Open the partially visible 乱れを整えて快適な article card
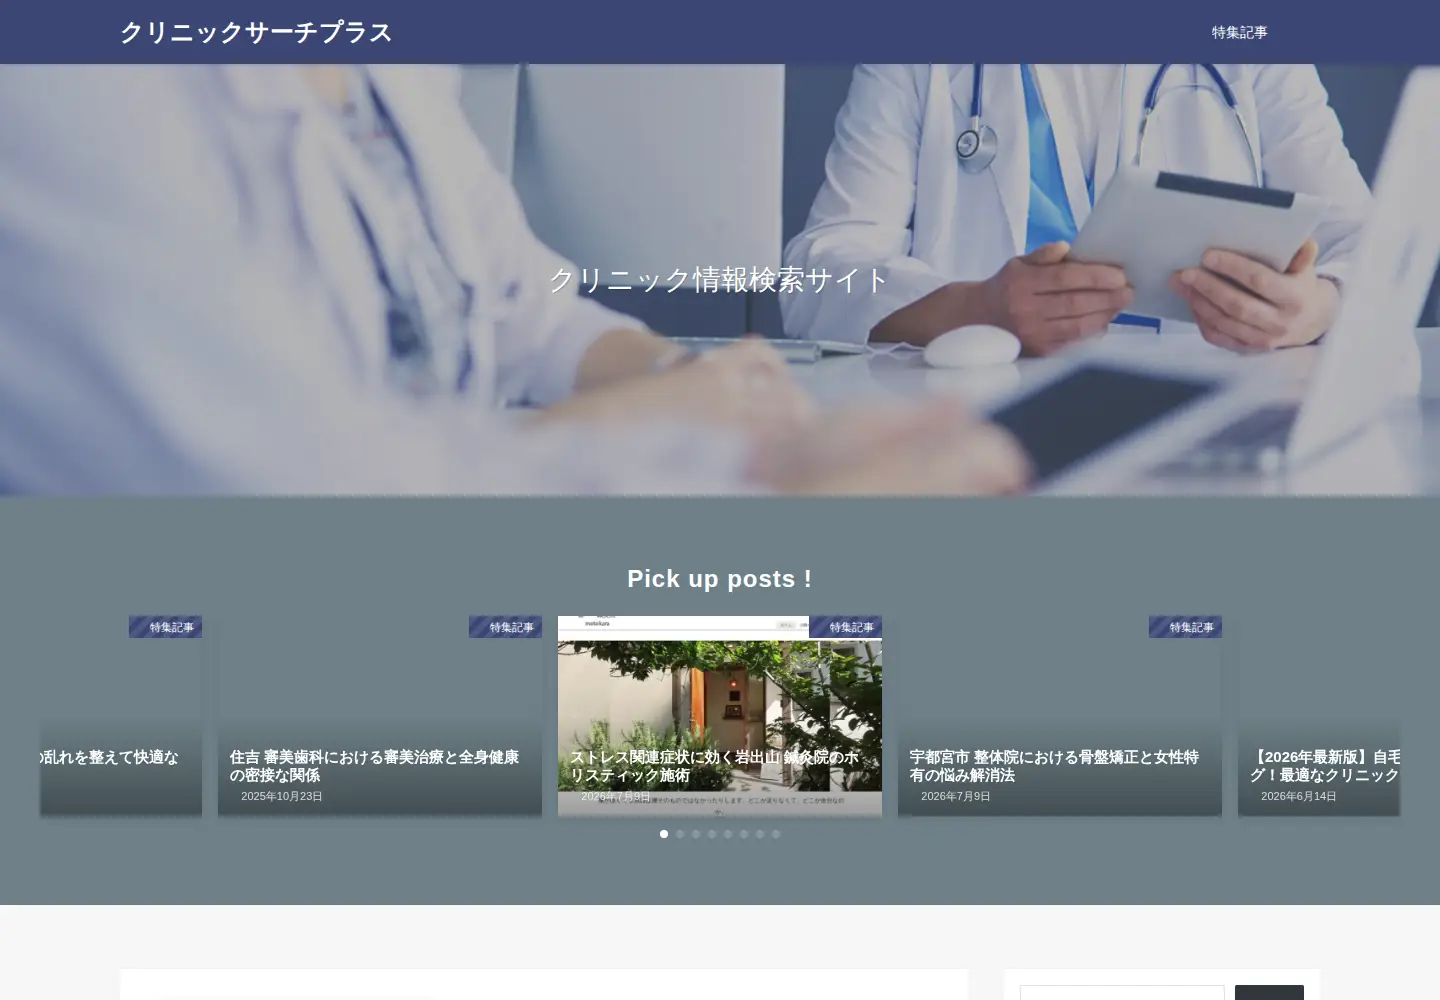 tap(121, 716)
